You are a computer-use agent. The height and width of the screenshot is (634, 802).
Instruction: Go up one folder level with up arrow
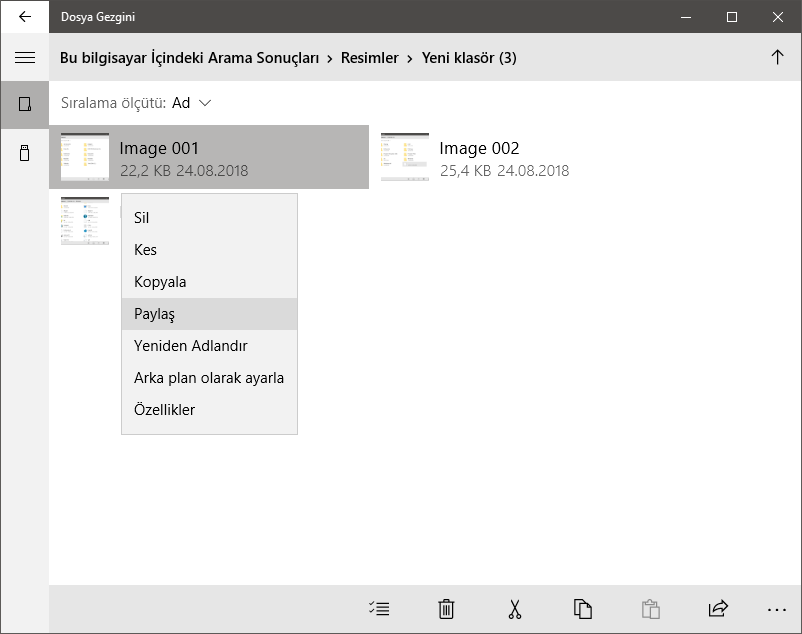[x=777, y=57]
